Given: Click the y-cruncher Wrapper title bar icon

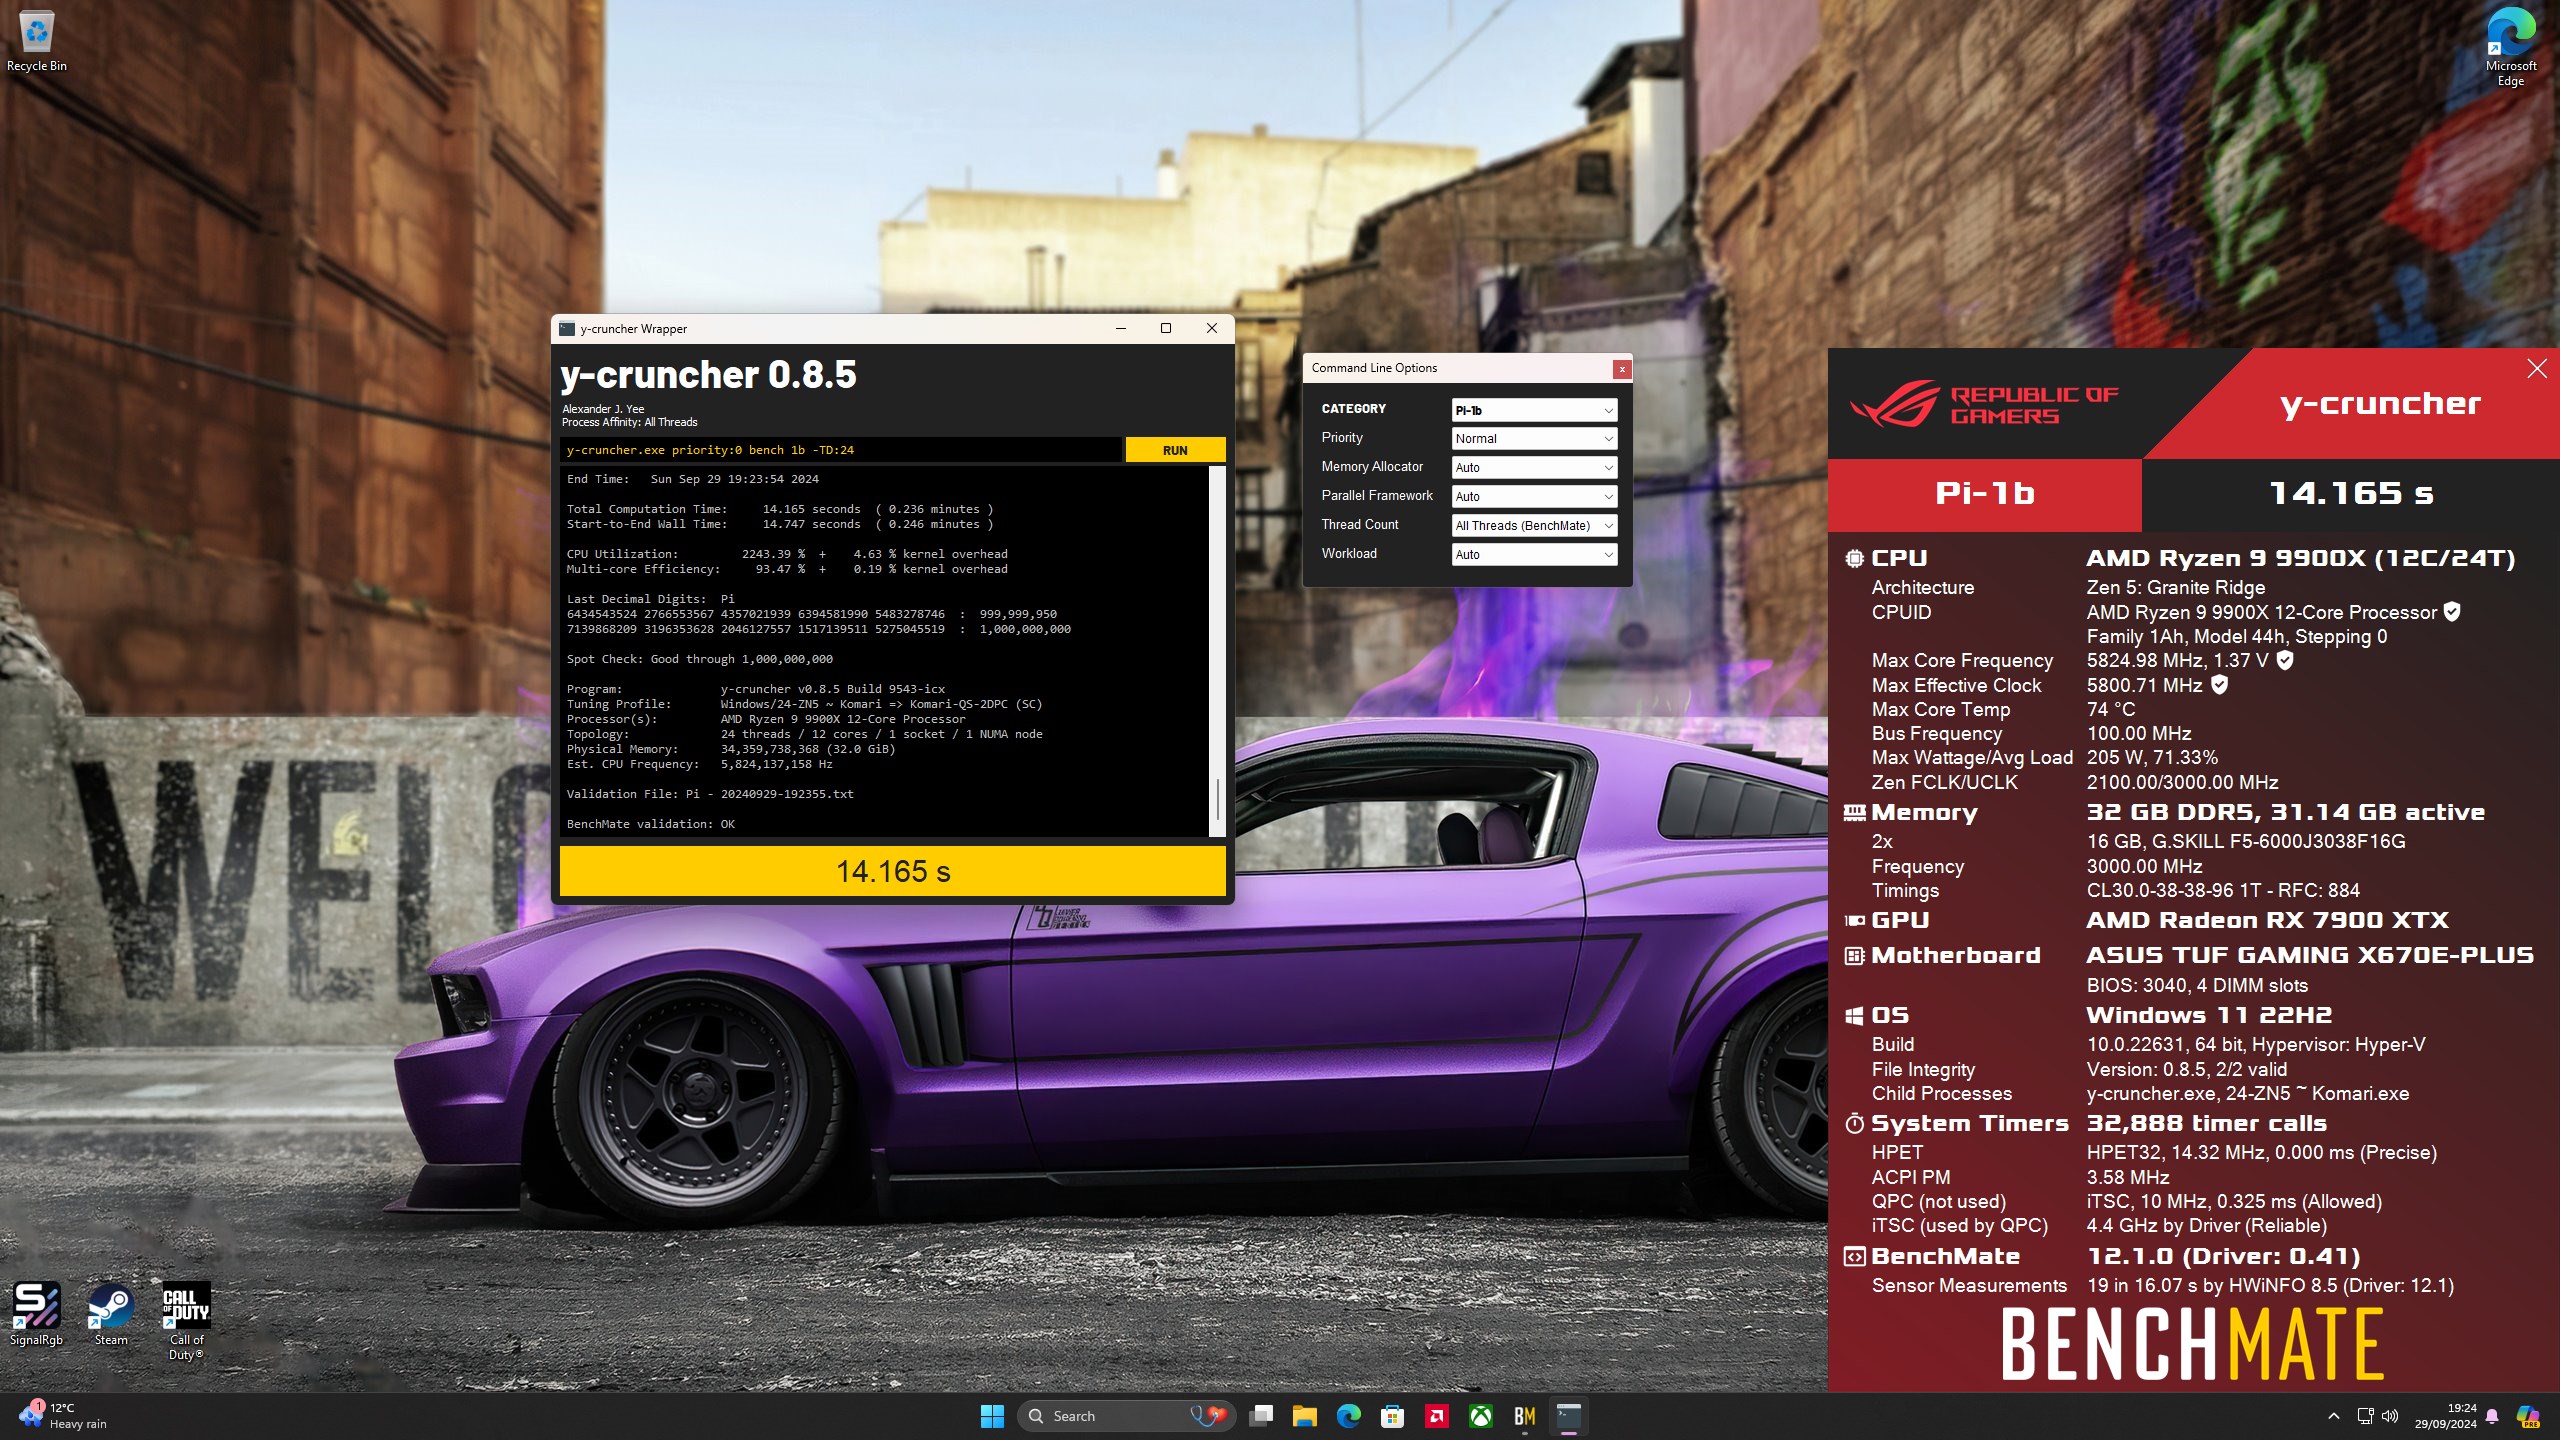Looking at the screenshot, I should coord(567,328).
